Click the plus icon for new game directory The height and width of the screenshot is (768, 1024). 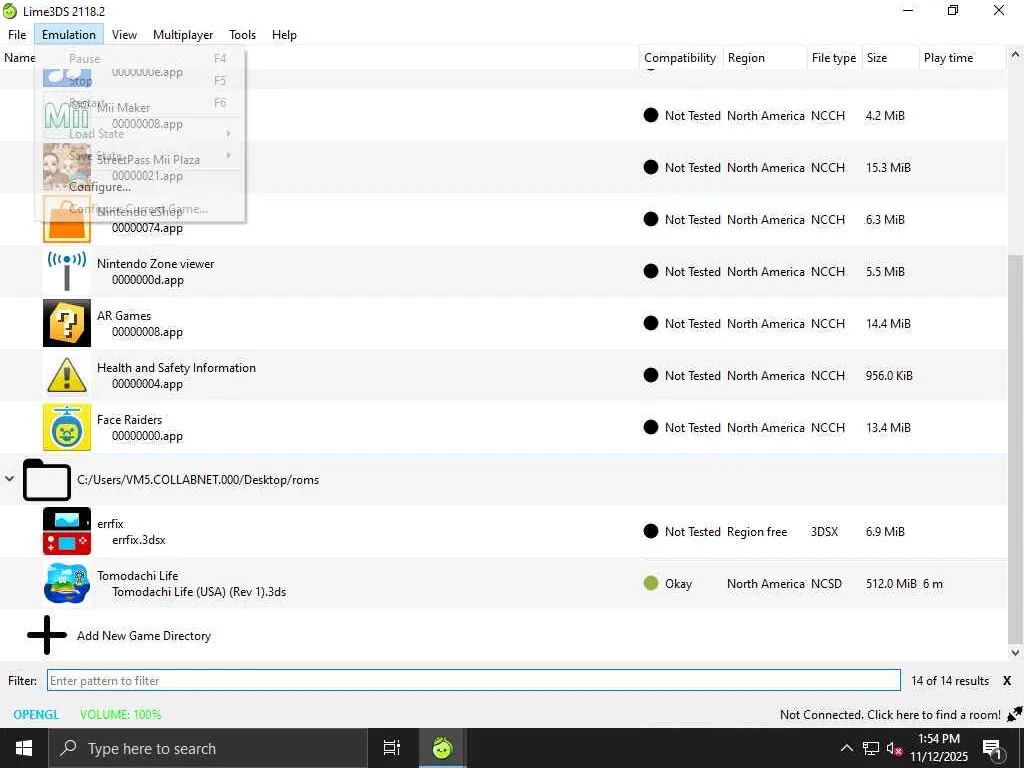pyautogui.click(x=46, y=635)
